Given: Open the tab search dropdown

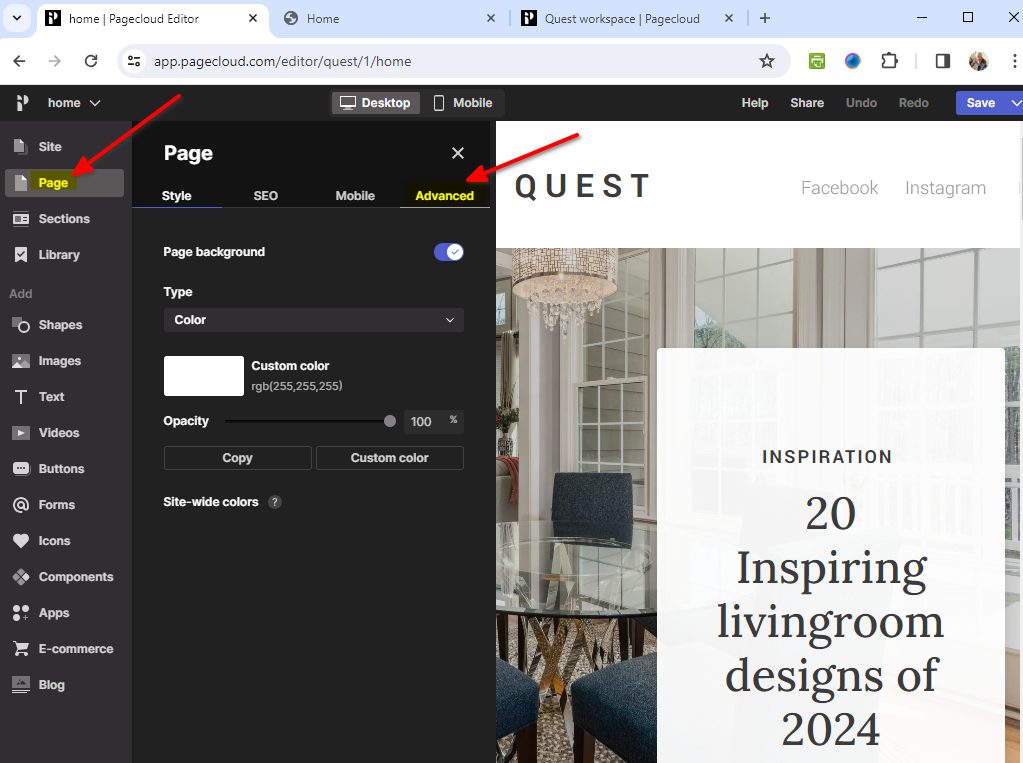Looking at the screenshot, I should 17,18.
